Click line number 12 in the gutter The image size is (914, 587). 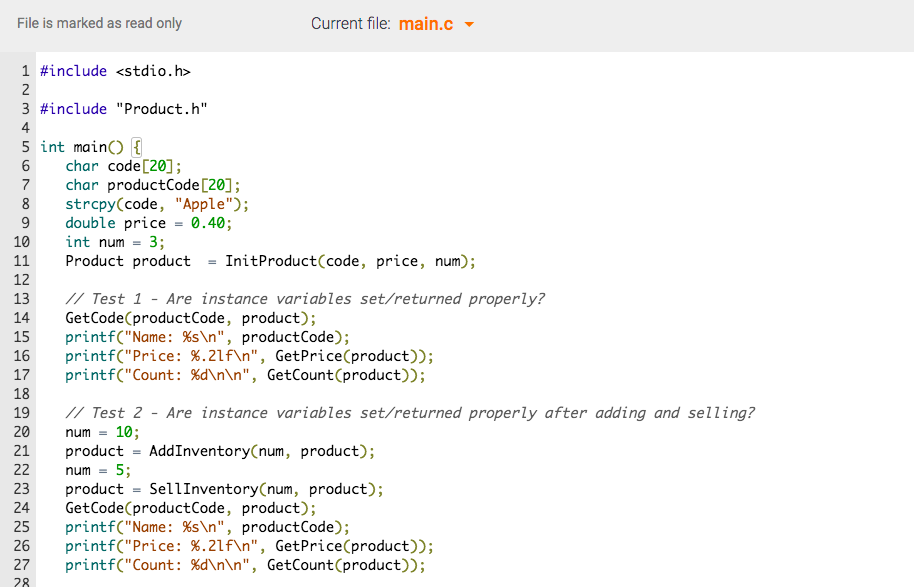click(x=22, y=280)
